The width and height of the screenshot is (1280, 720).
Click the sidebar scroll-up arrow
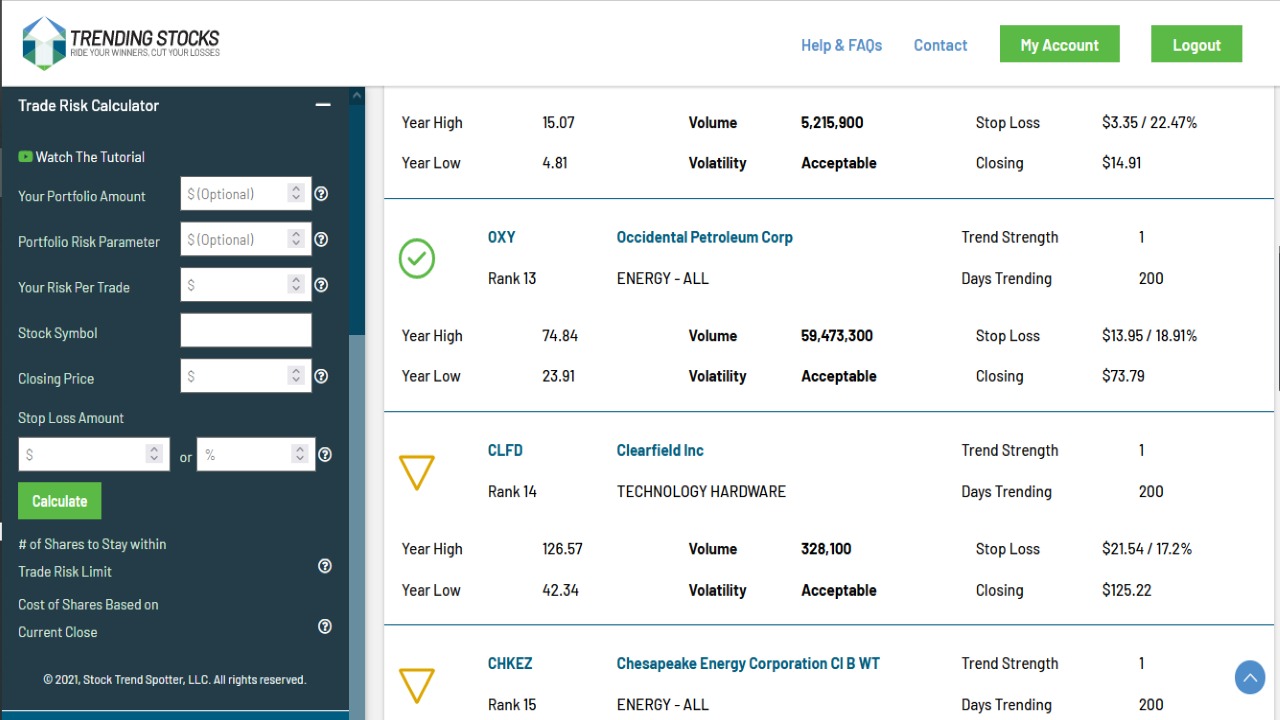[357, 96]
